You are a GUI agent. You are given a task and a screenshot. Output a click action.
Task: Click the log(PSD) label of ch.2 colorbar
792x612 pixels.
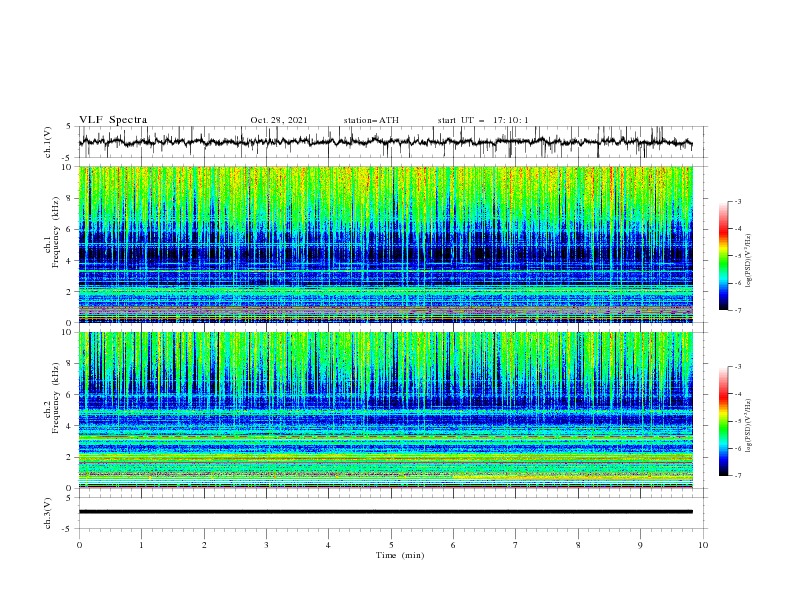[x=748, y=426]
